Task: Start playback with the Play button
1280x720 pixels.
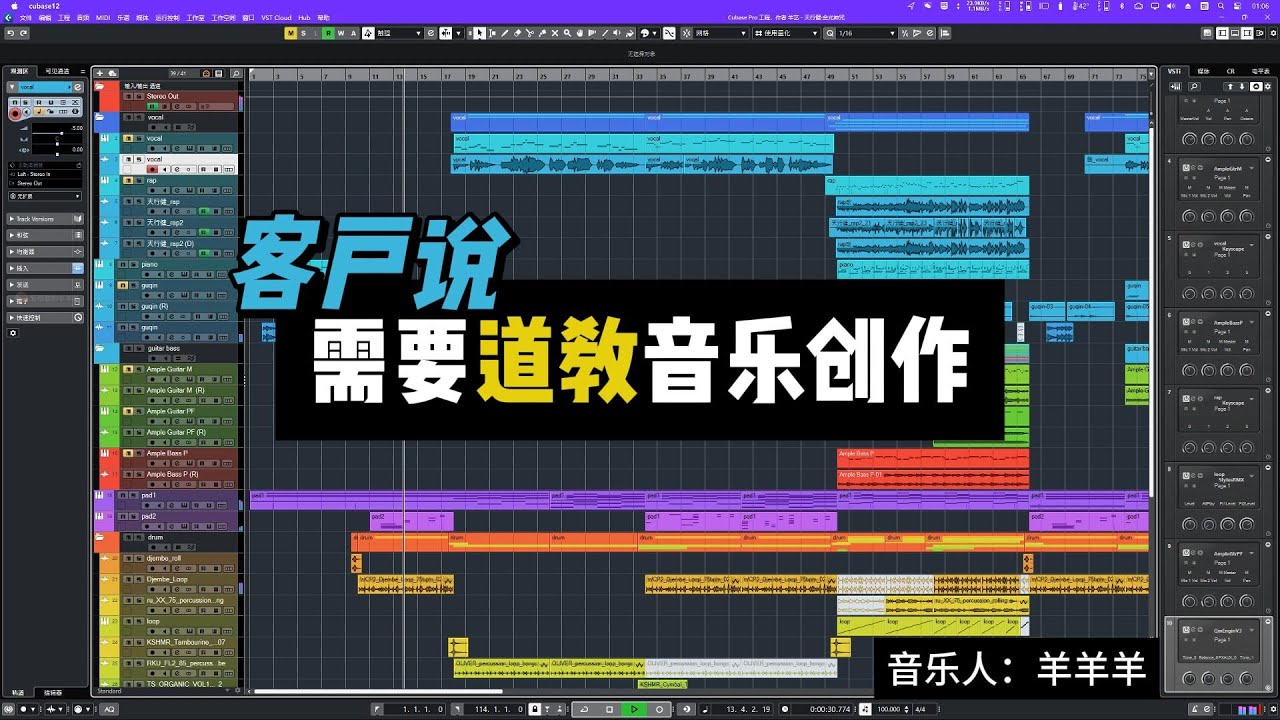Action: tap(634, 709)
